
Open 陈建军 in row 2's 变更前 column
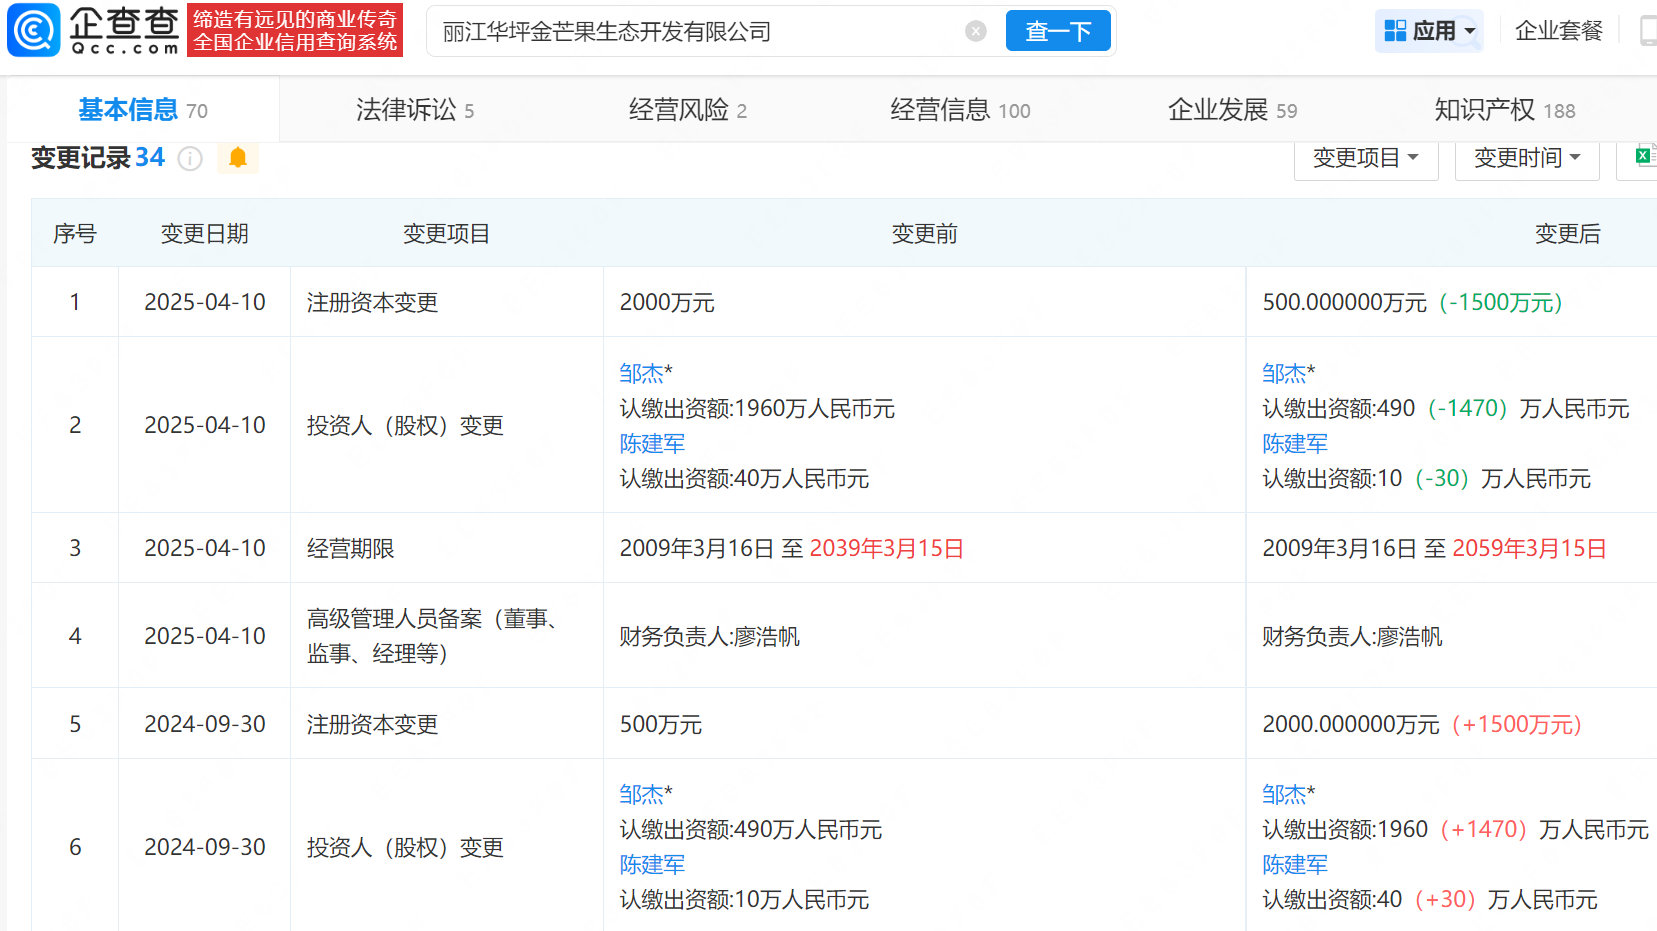point(652,444)
